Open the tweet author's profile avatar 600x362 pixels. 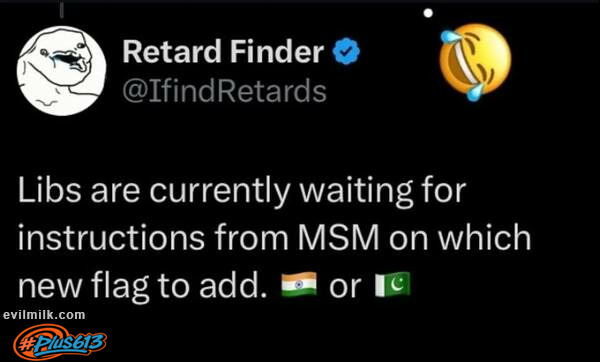pyautogui.click(x=61, y=71)
